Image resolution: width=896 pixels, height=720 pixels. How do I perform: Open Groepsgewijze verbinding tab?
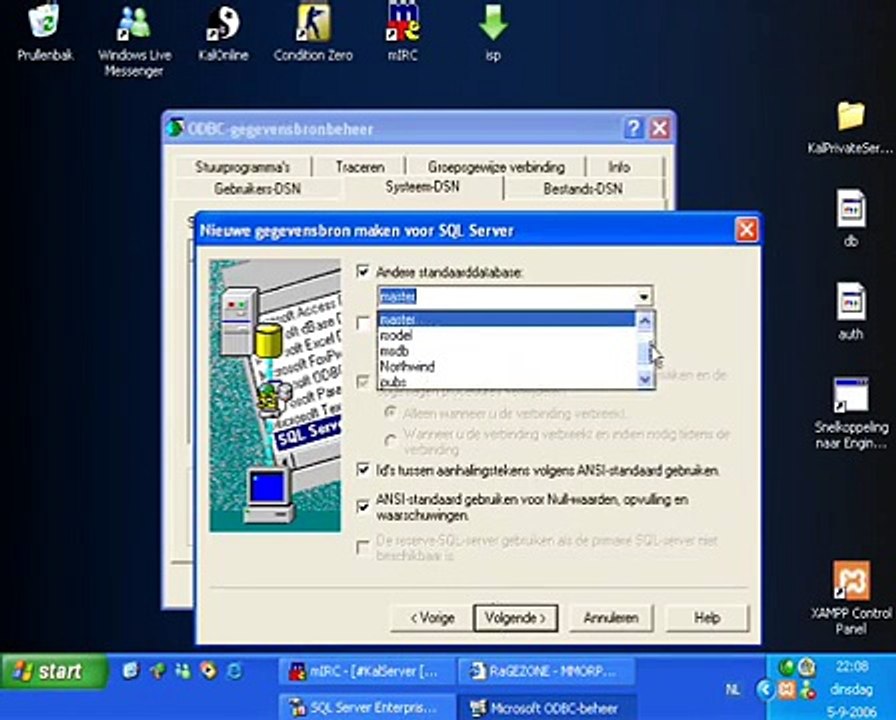[x=496, y=167]
